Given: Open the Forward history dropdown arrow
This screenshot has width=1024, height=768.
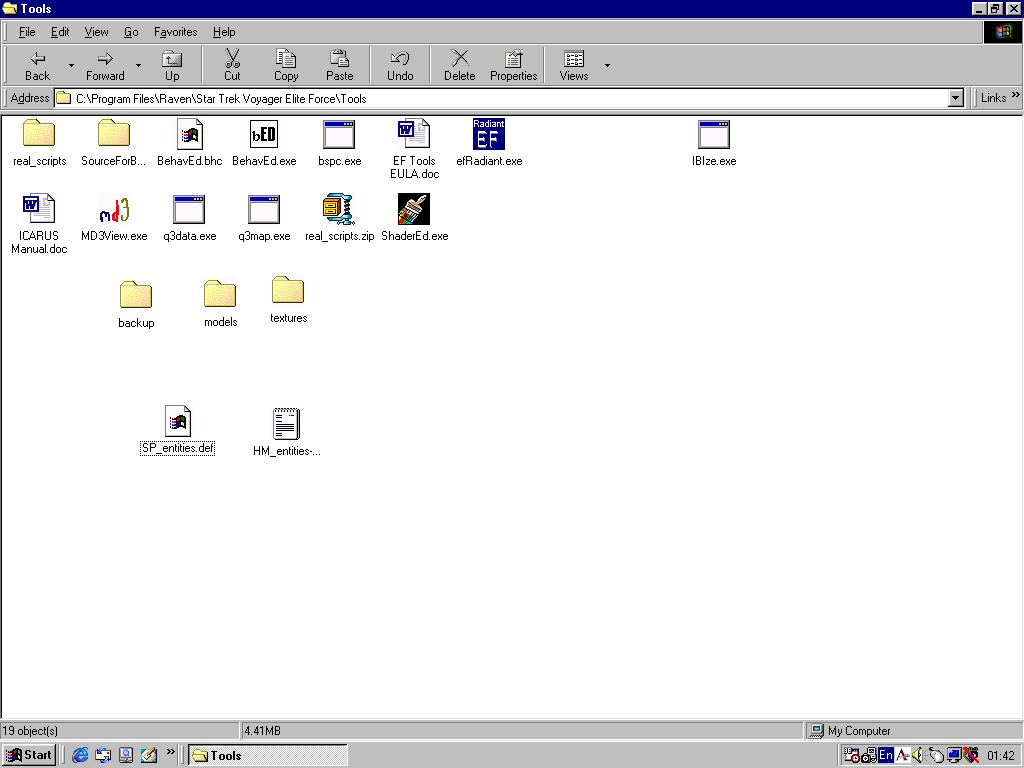Looking at the screenshot, I should (138, 66).
